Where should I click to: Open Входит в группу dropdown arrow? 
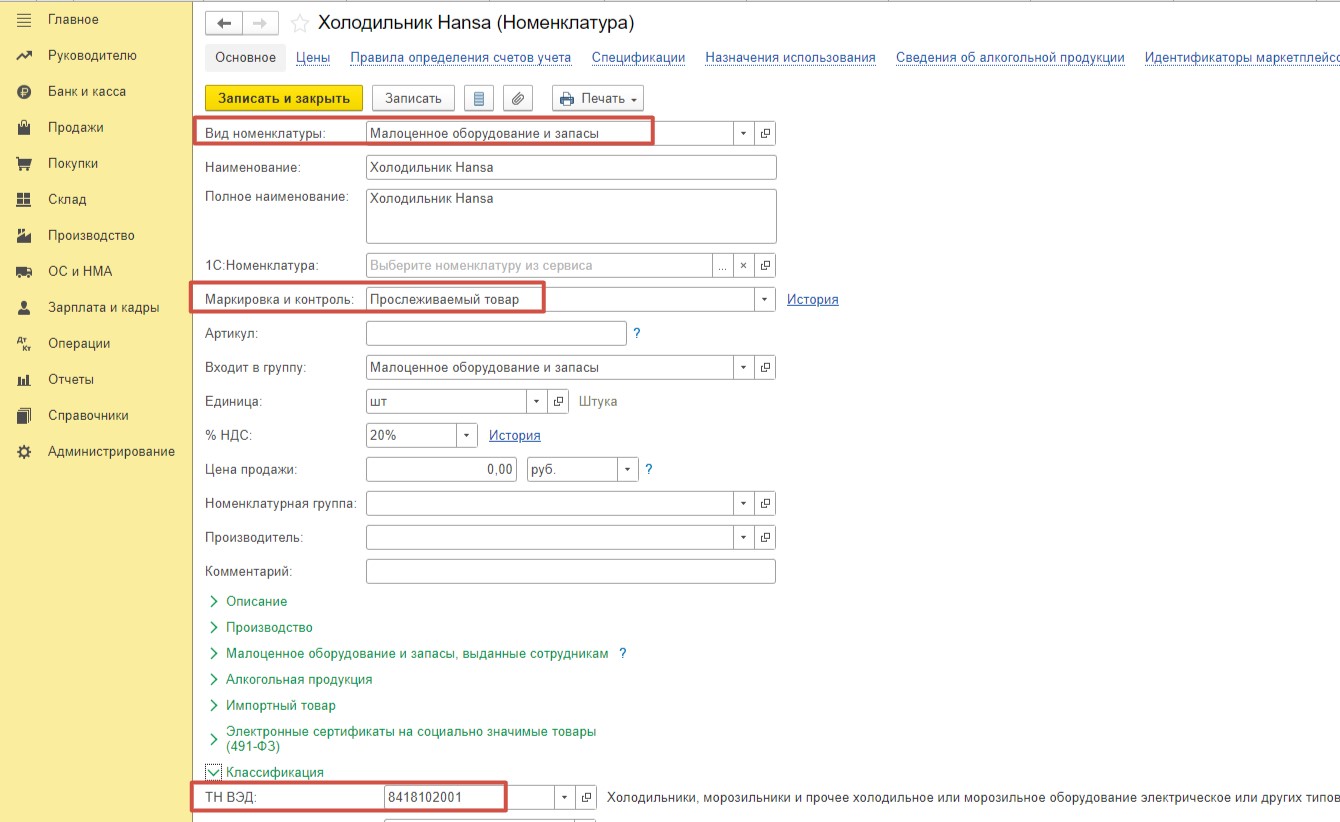743,367
